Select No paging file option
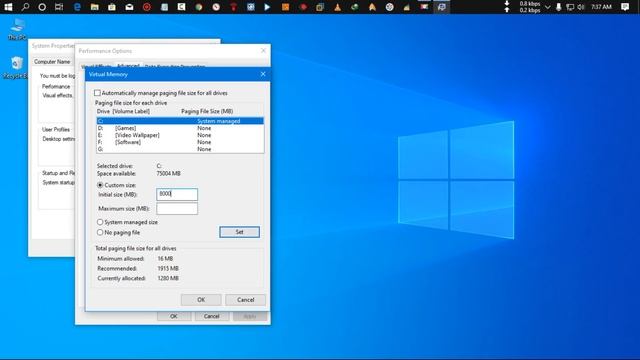The image size is (640, 360). click(100, 232)
